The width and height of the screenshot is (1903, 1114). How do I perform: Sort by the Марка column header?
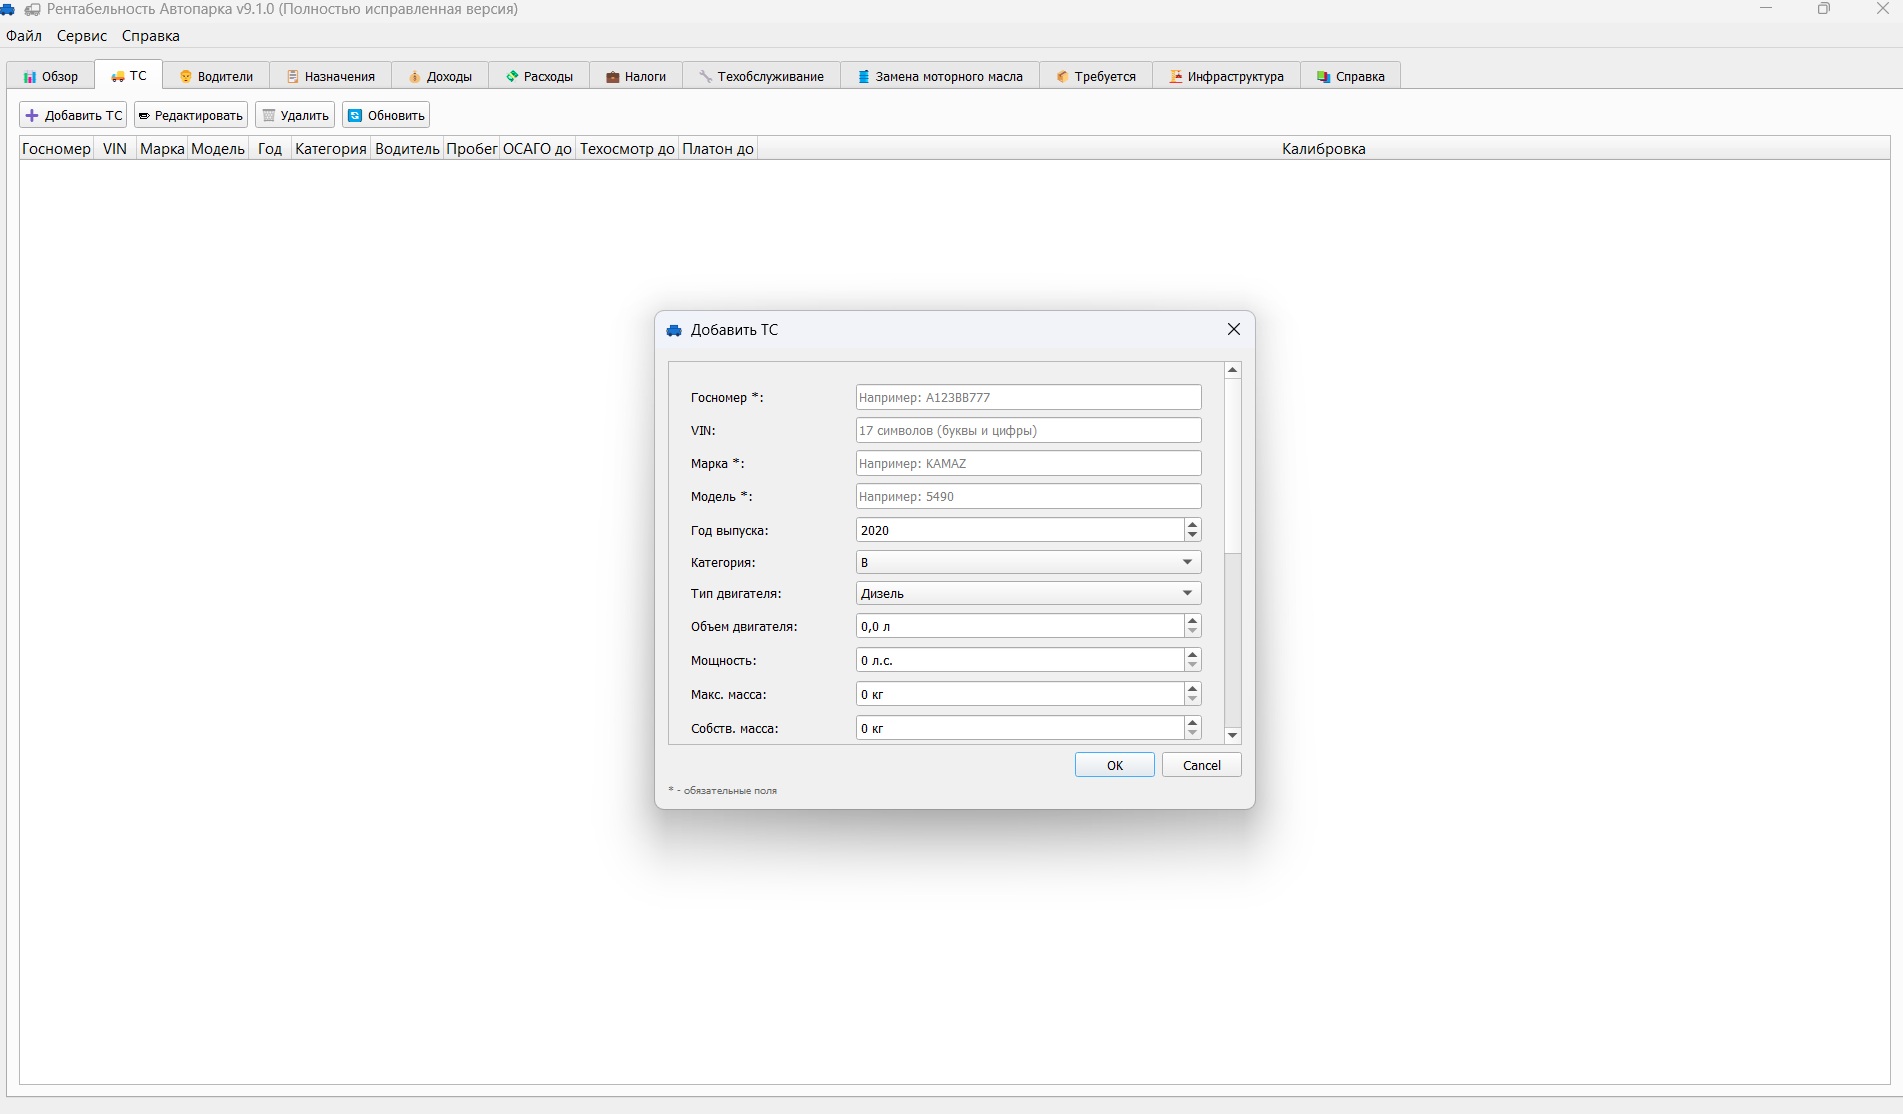tap(162, 148)
